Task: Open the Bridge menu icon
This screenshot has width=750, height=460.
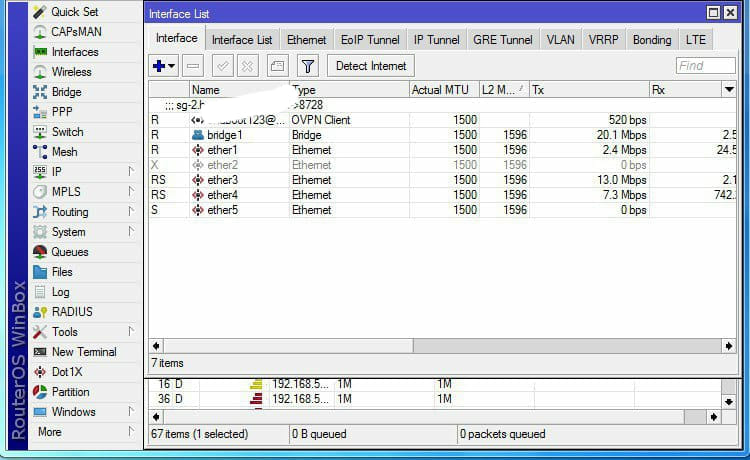Action: 40,92
